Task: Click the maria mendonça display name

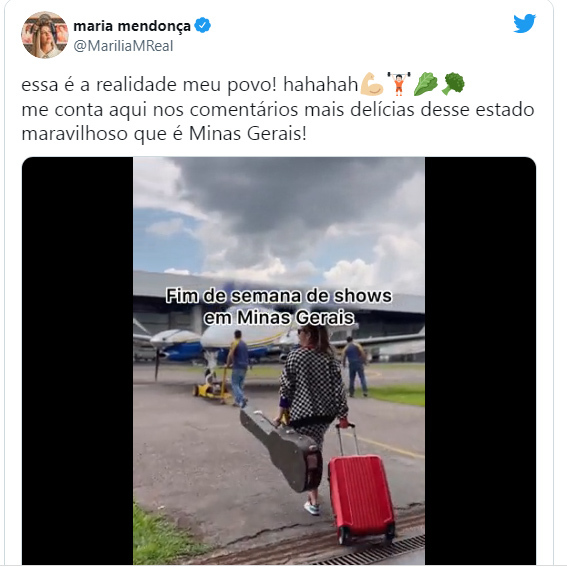Action: pos(132,26)
